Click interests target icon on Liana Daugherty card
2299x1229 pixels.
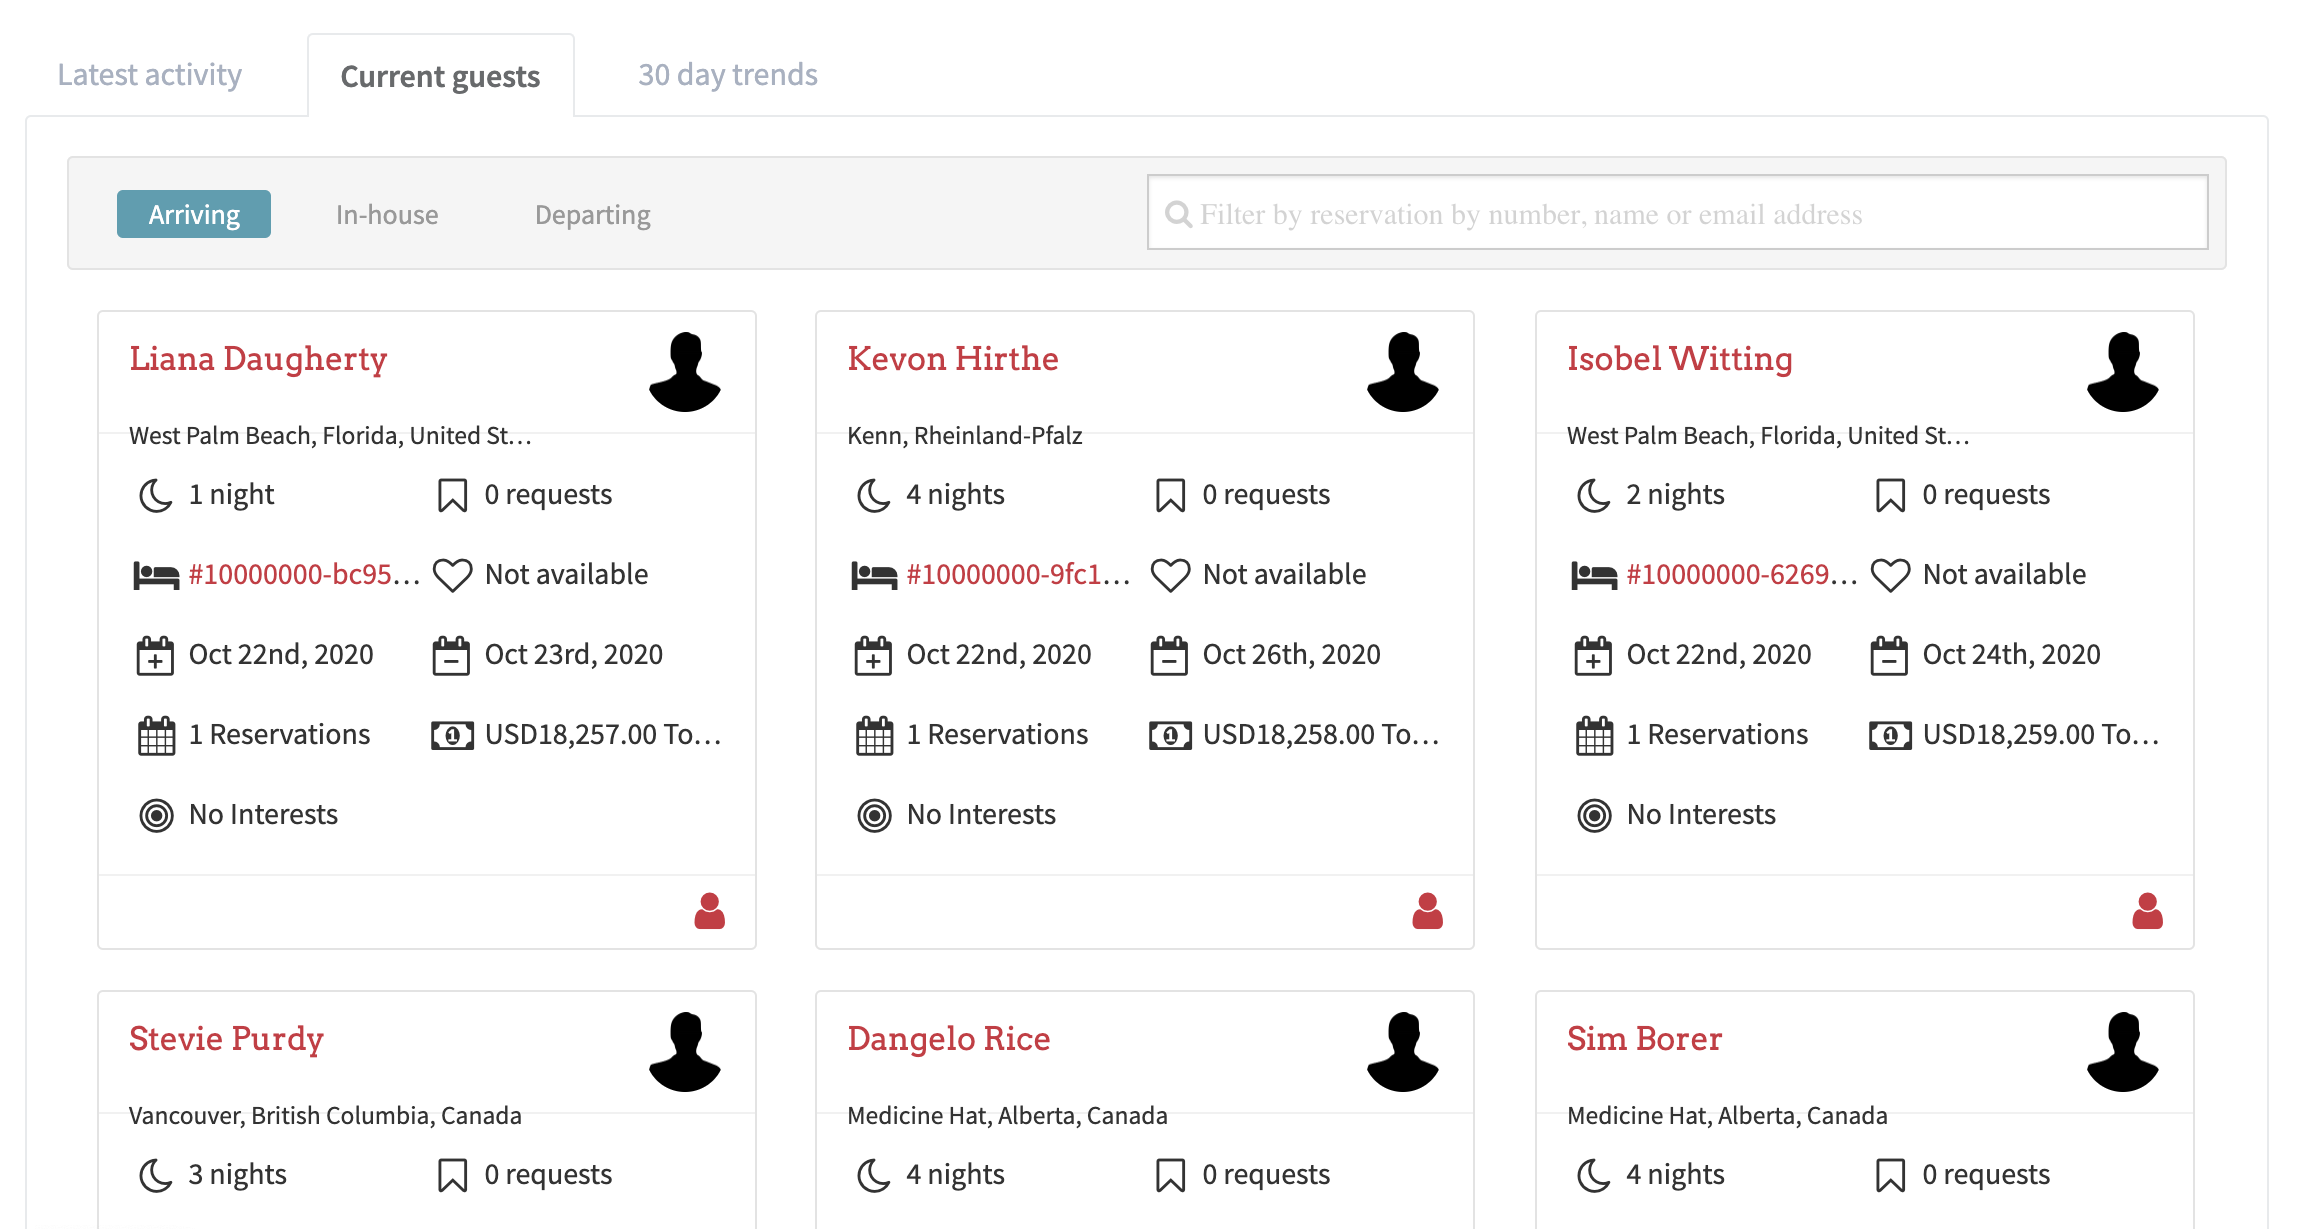(156, 816)
